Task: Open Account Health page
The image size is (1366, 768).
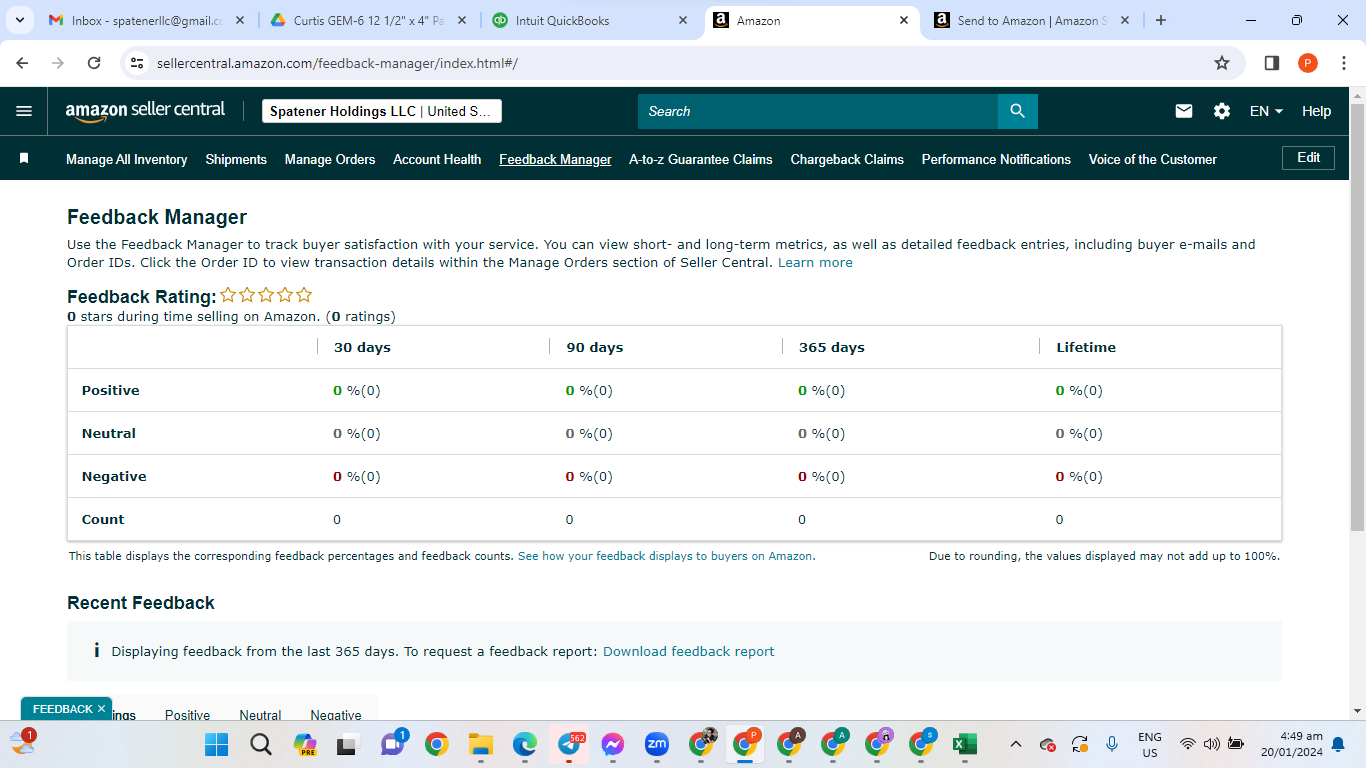Action: (x=437, y=159)
